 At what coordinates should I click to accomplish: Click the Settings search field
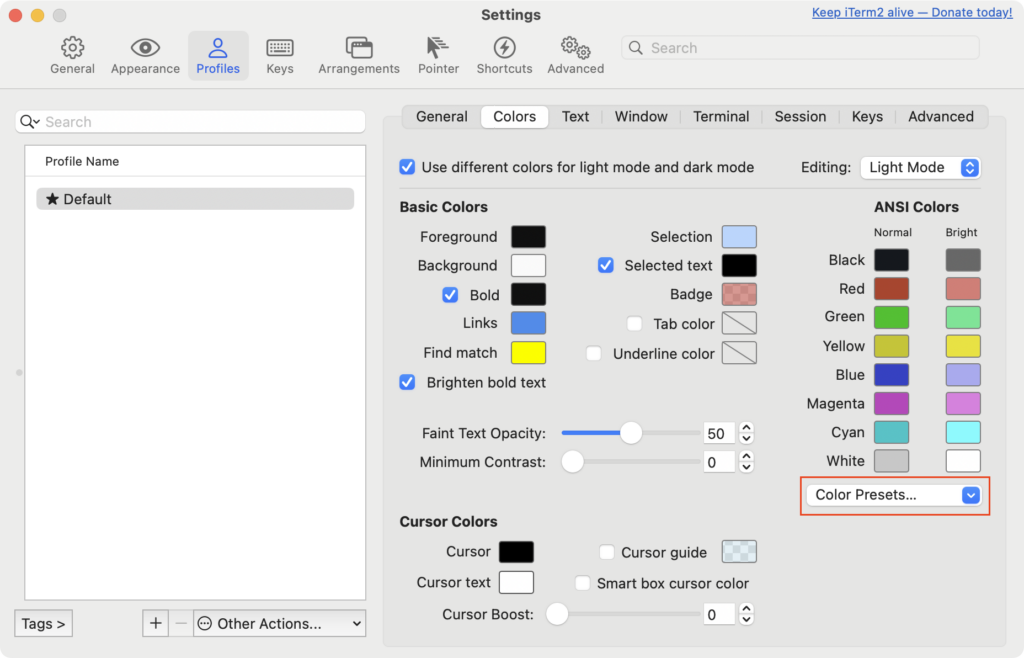[x=801, y=48]
